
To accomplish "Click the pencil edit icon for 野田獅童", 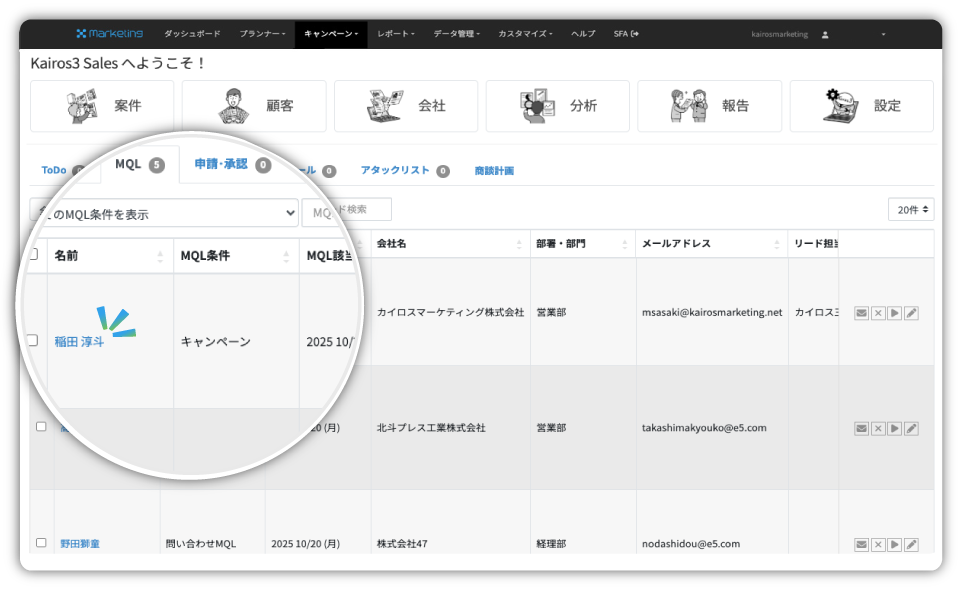I will [910, 544].
